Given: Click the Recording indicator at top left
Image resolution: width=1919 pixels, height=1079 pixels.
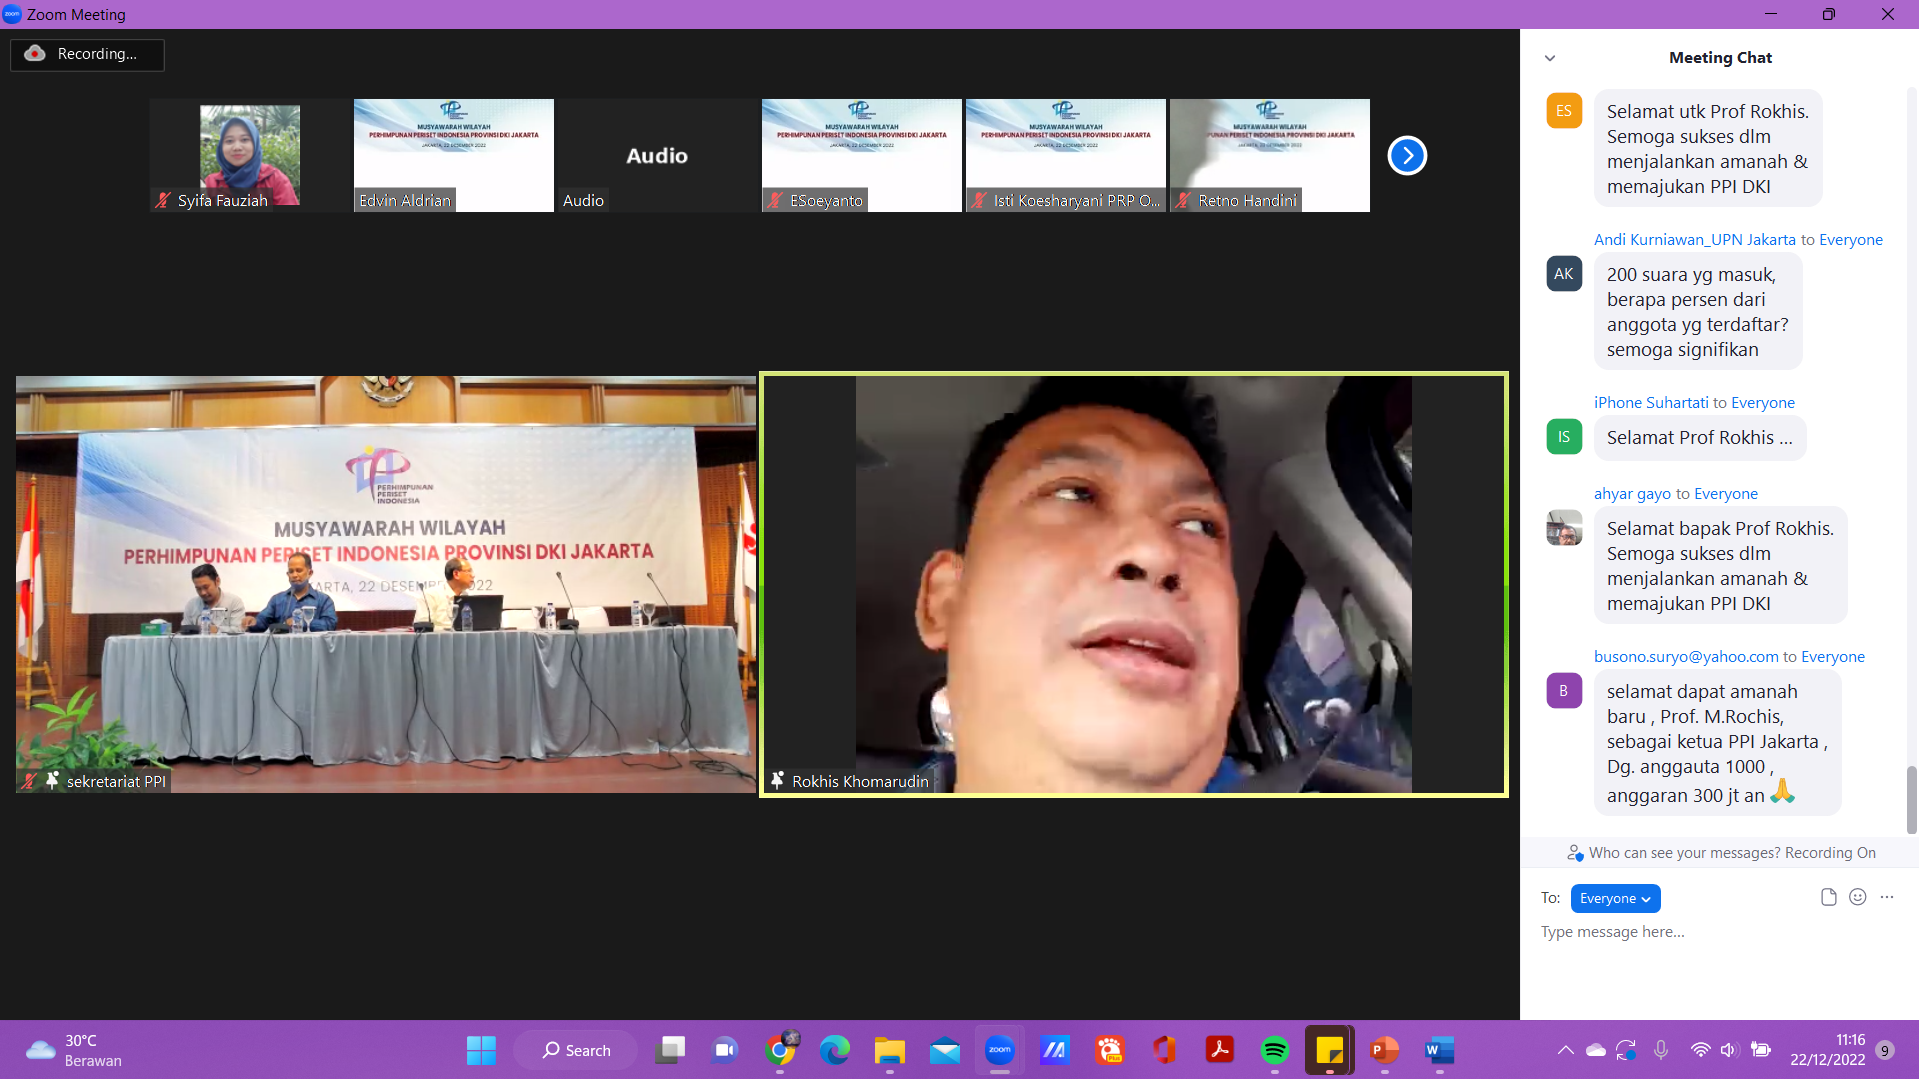Looking at the screenshot, I should [x=87, y=55].
